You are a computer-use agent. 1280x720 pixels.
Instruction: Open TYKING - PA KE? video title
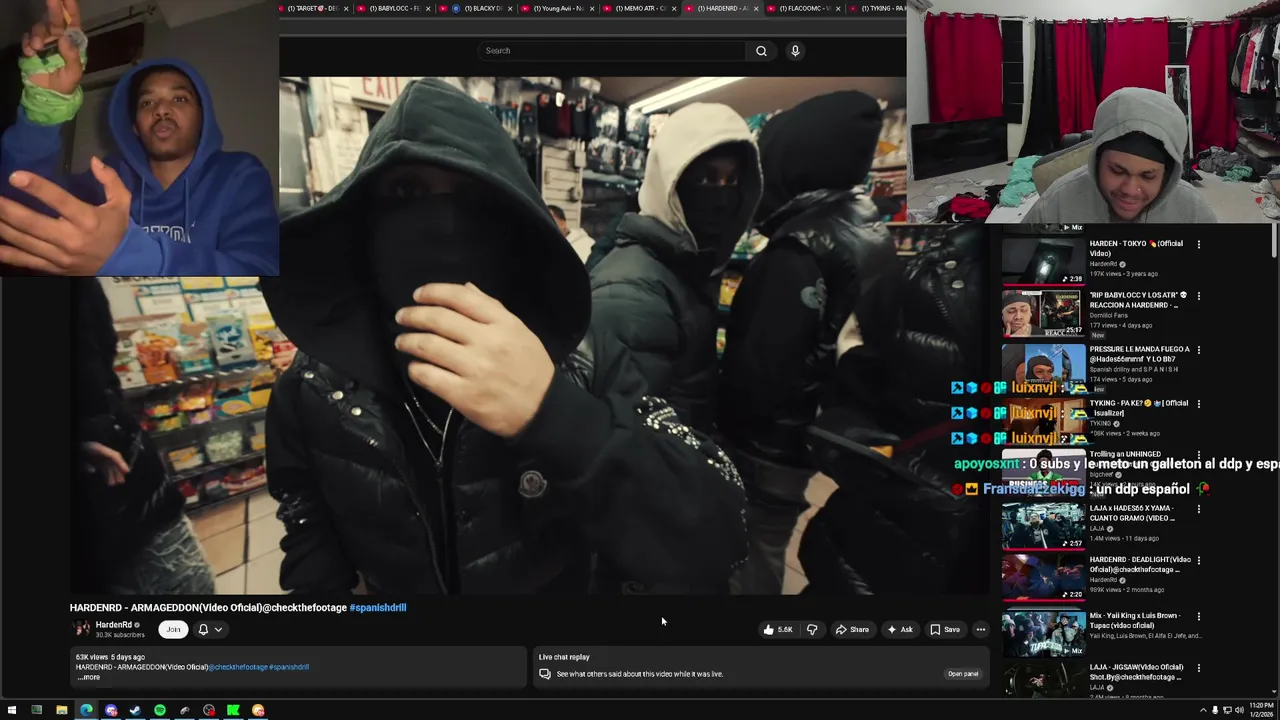(1138, 408)
